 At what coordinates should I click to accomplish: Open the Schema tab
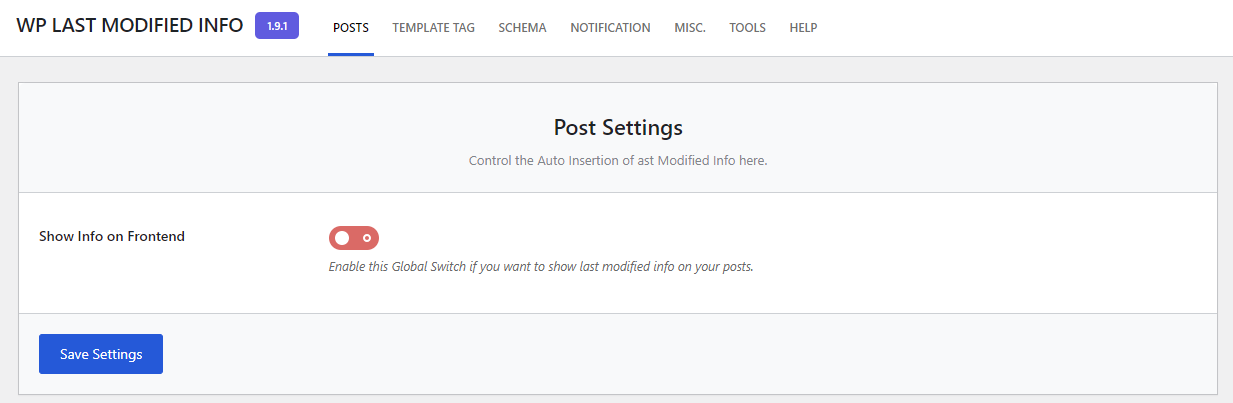(x=522, y=28)
